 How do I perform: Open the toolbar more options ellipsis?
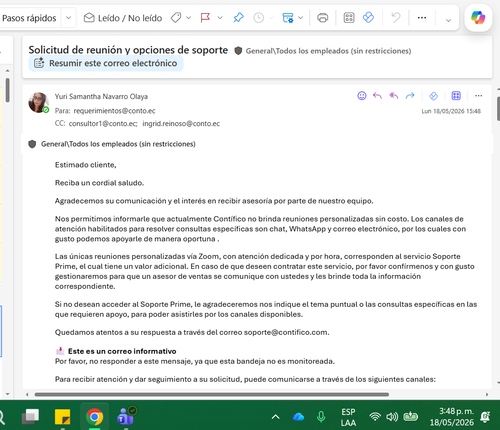coord(422,18)
